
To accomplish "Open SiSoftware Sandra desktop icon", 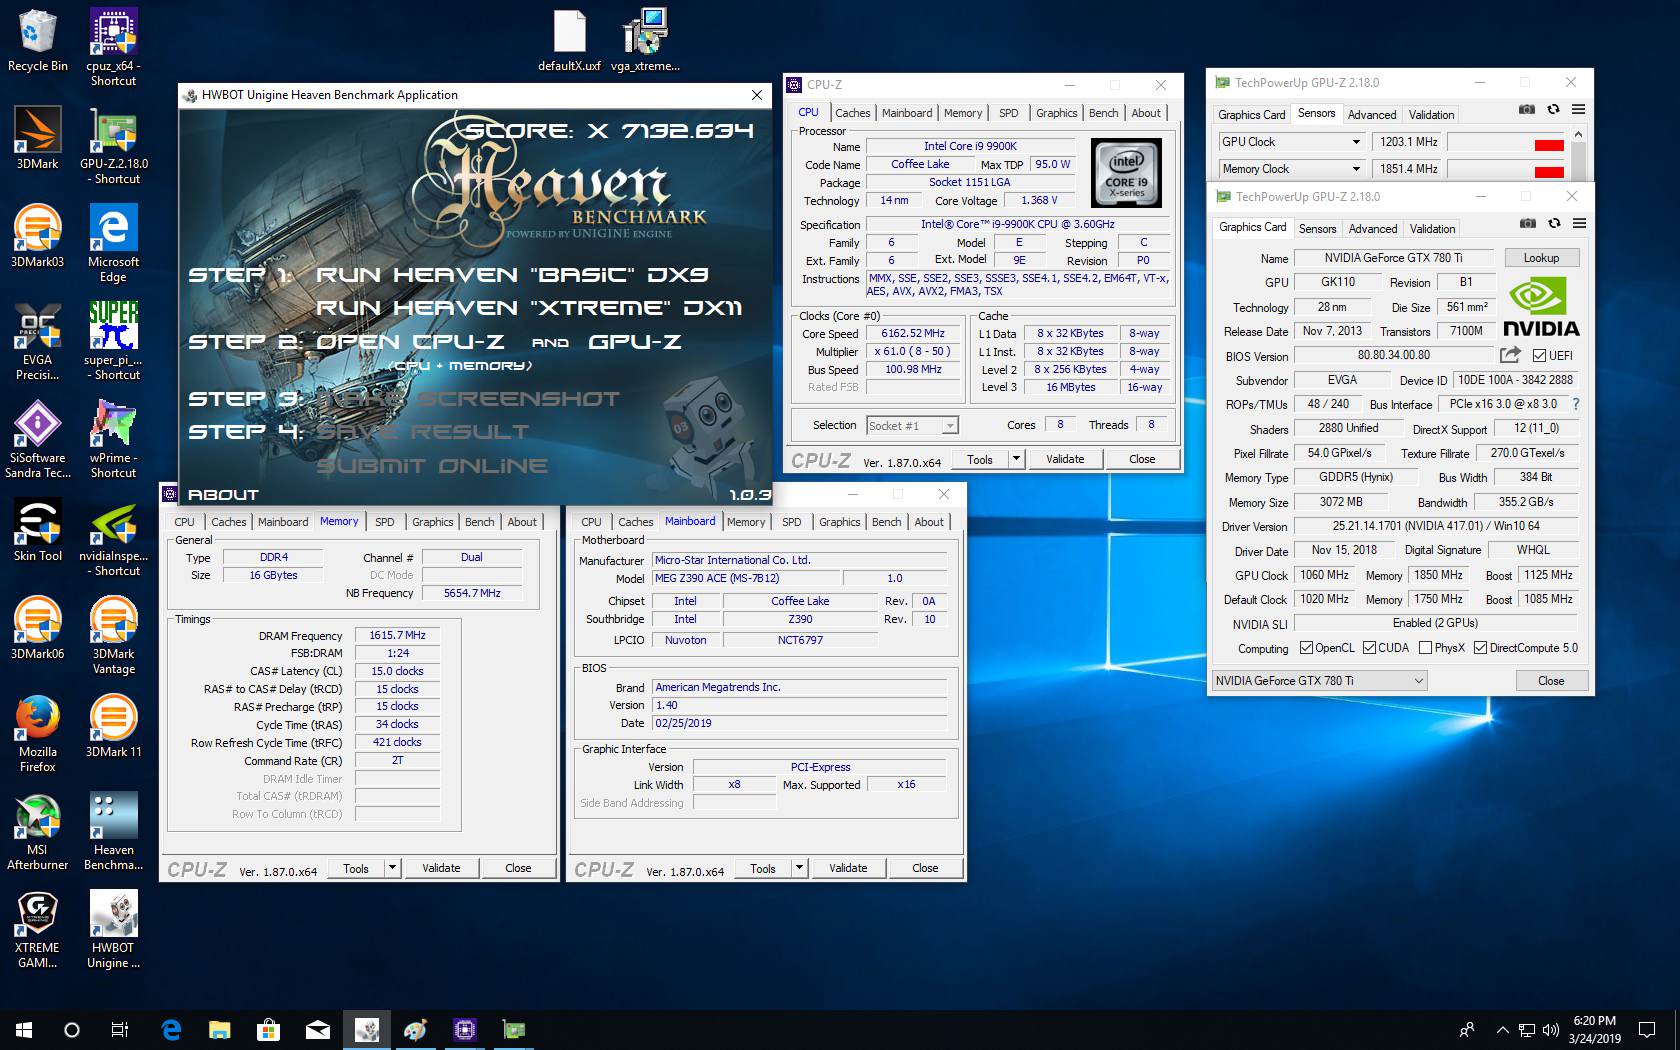I will coord(38,439).
